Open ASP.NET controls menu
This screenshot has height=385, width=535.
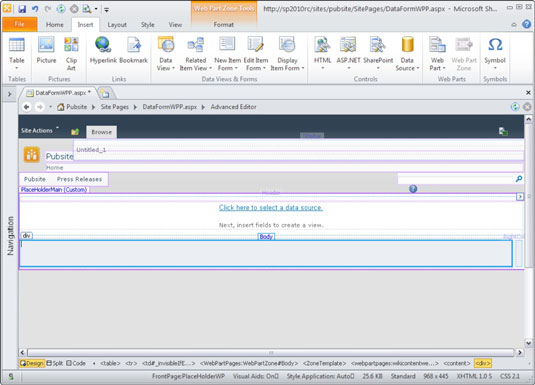(348, 53)
